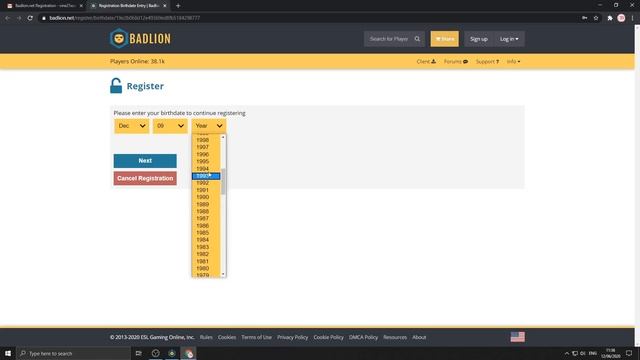The height and width of the screenshot is (360, 640).
Task: Click the Windows taskbar search box
Action: [73, 353]
